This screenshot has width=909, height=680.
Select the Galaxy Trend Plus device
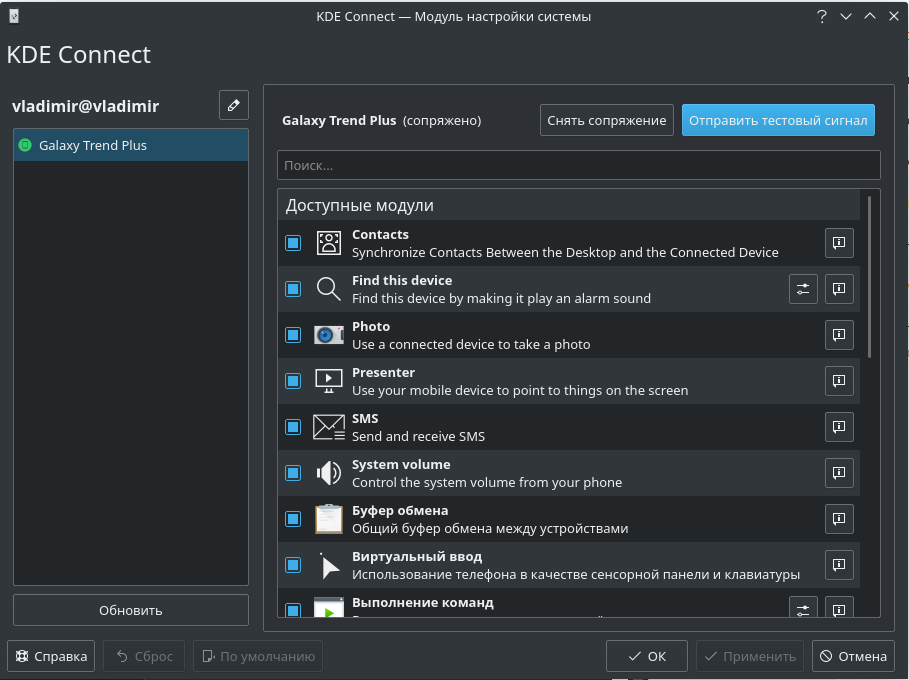point(130,144)
